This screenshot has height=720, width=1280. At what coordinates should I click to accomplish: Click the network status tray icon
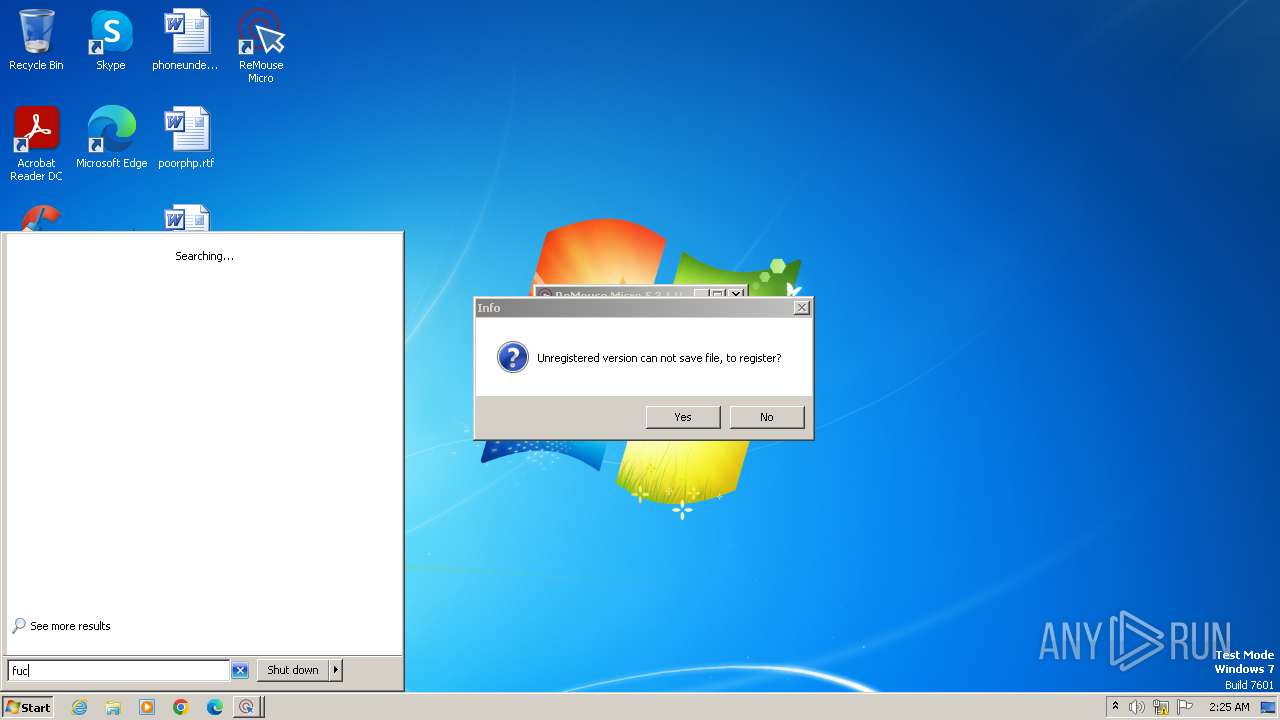(x=1161, y=707)
